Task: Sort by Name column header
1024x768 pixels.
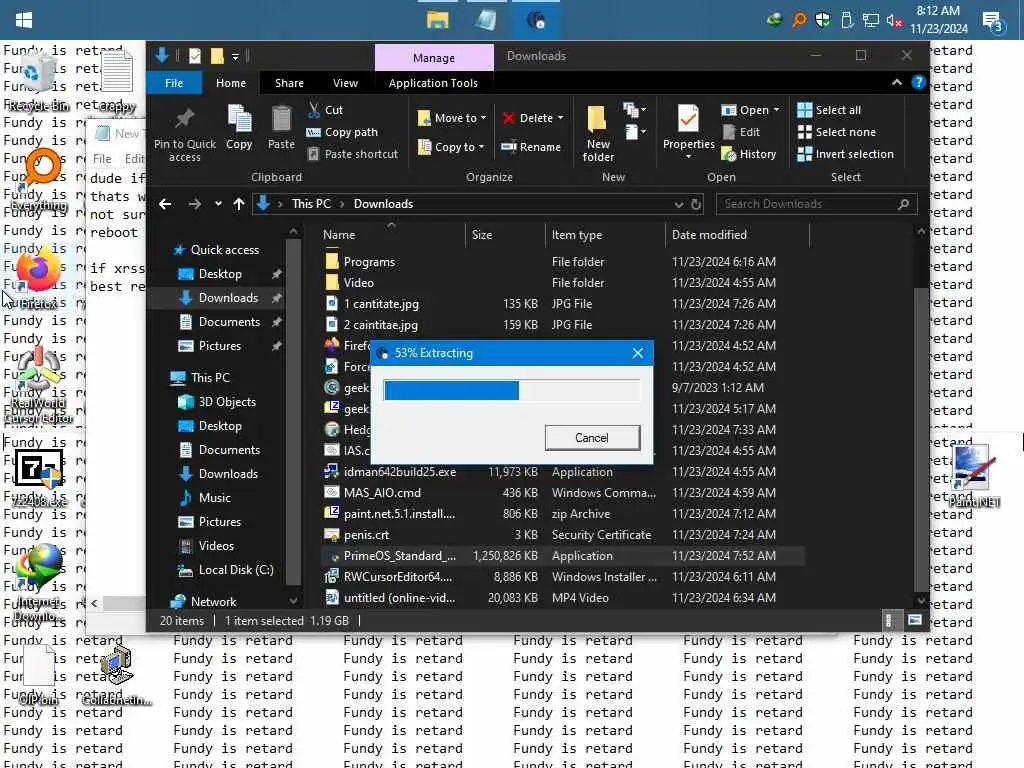Action: click(x=391, y=234)
